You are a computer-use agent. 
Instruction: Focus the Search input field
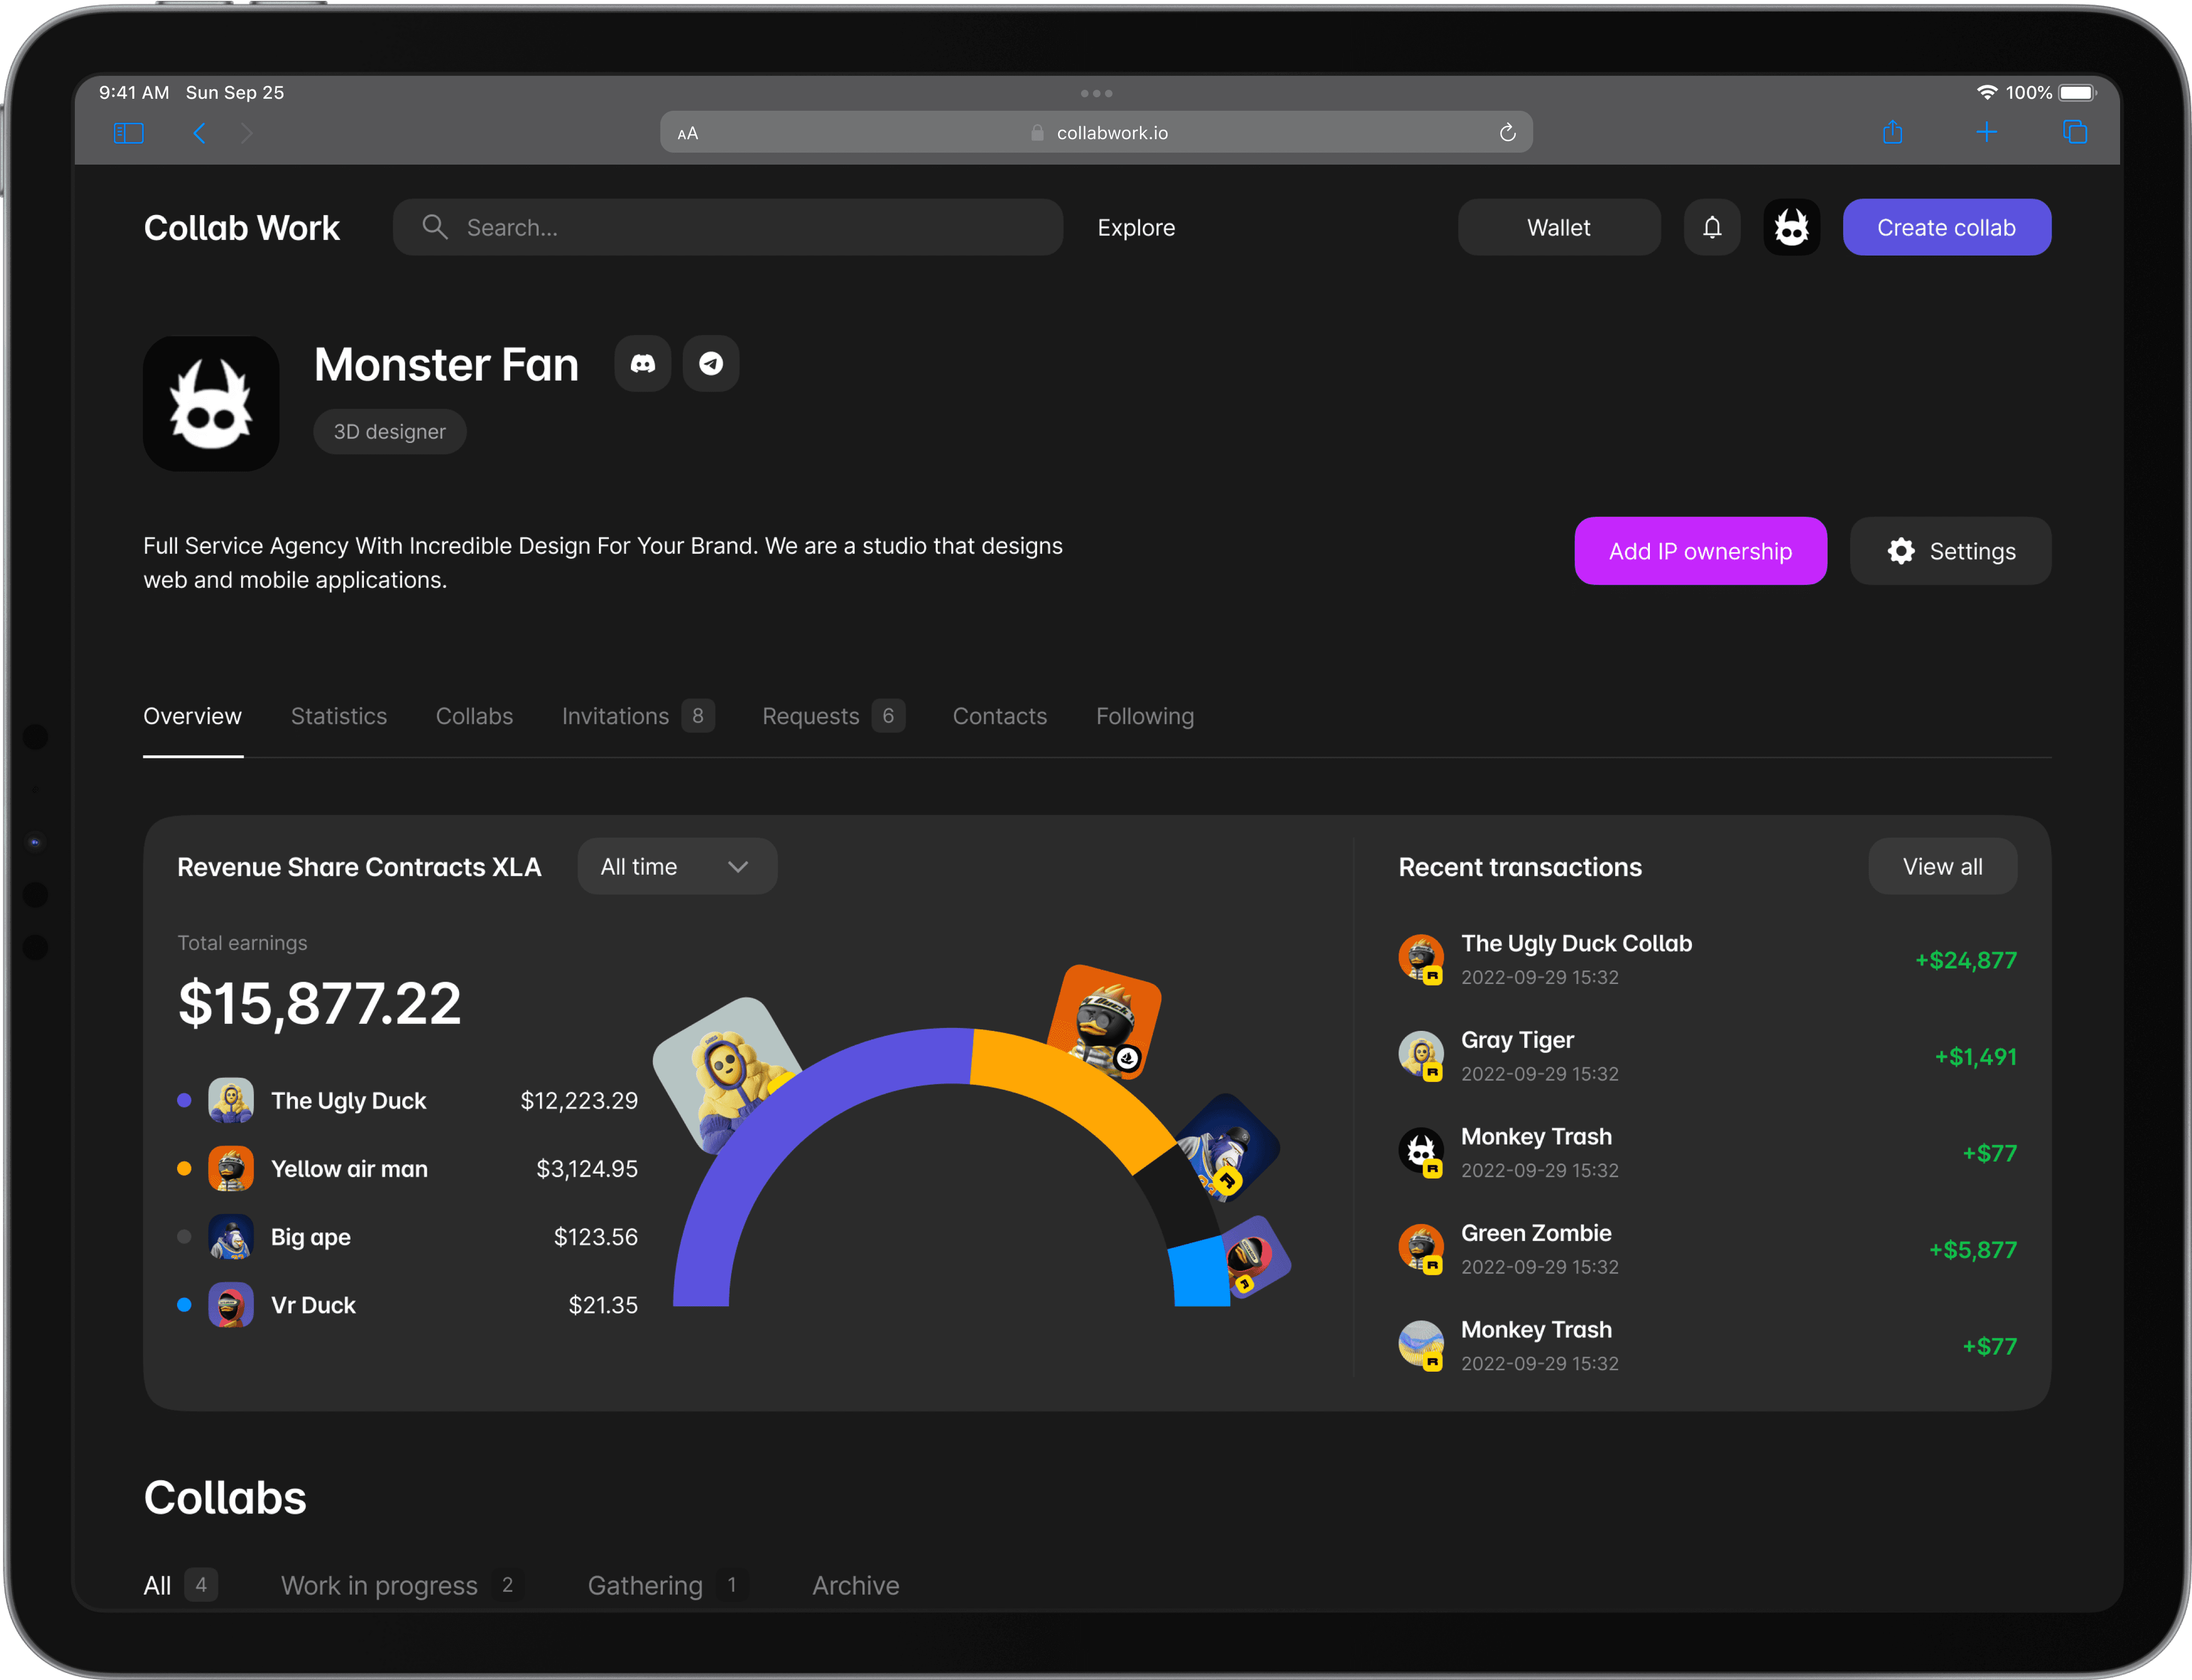tap(727, 228)
